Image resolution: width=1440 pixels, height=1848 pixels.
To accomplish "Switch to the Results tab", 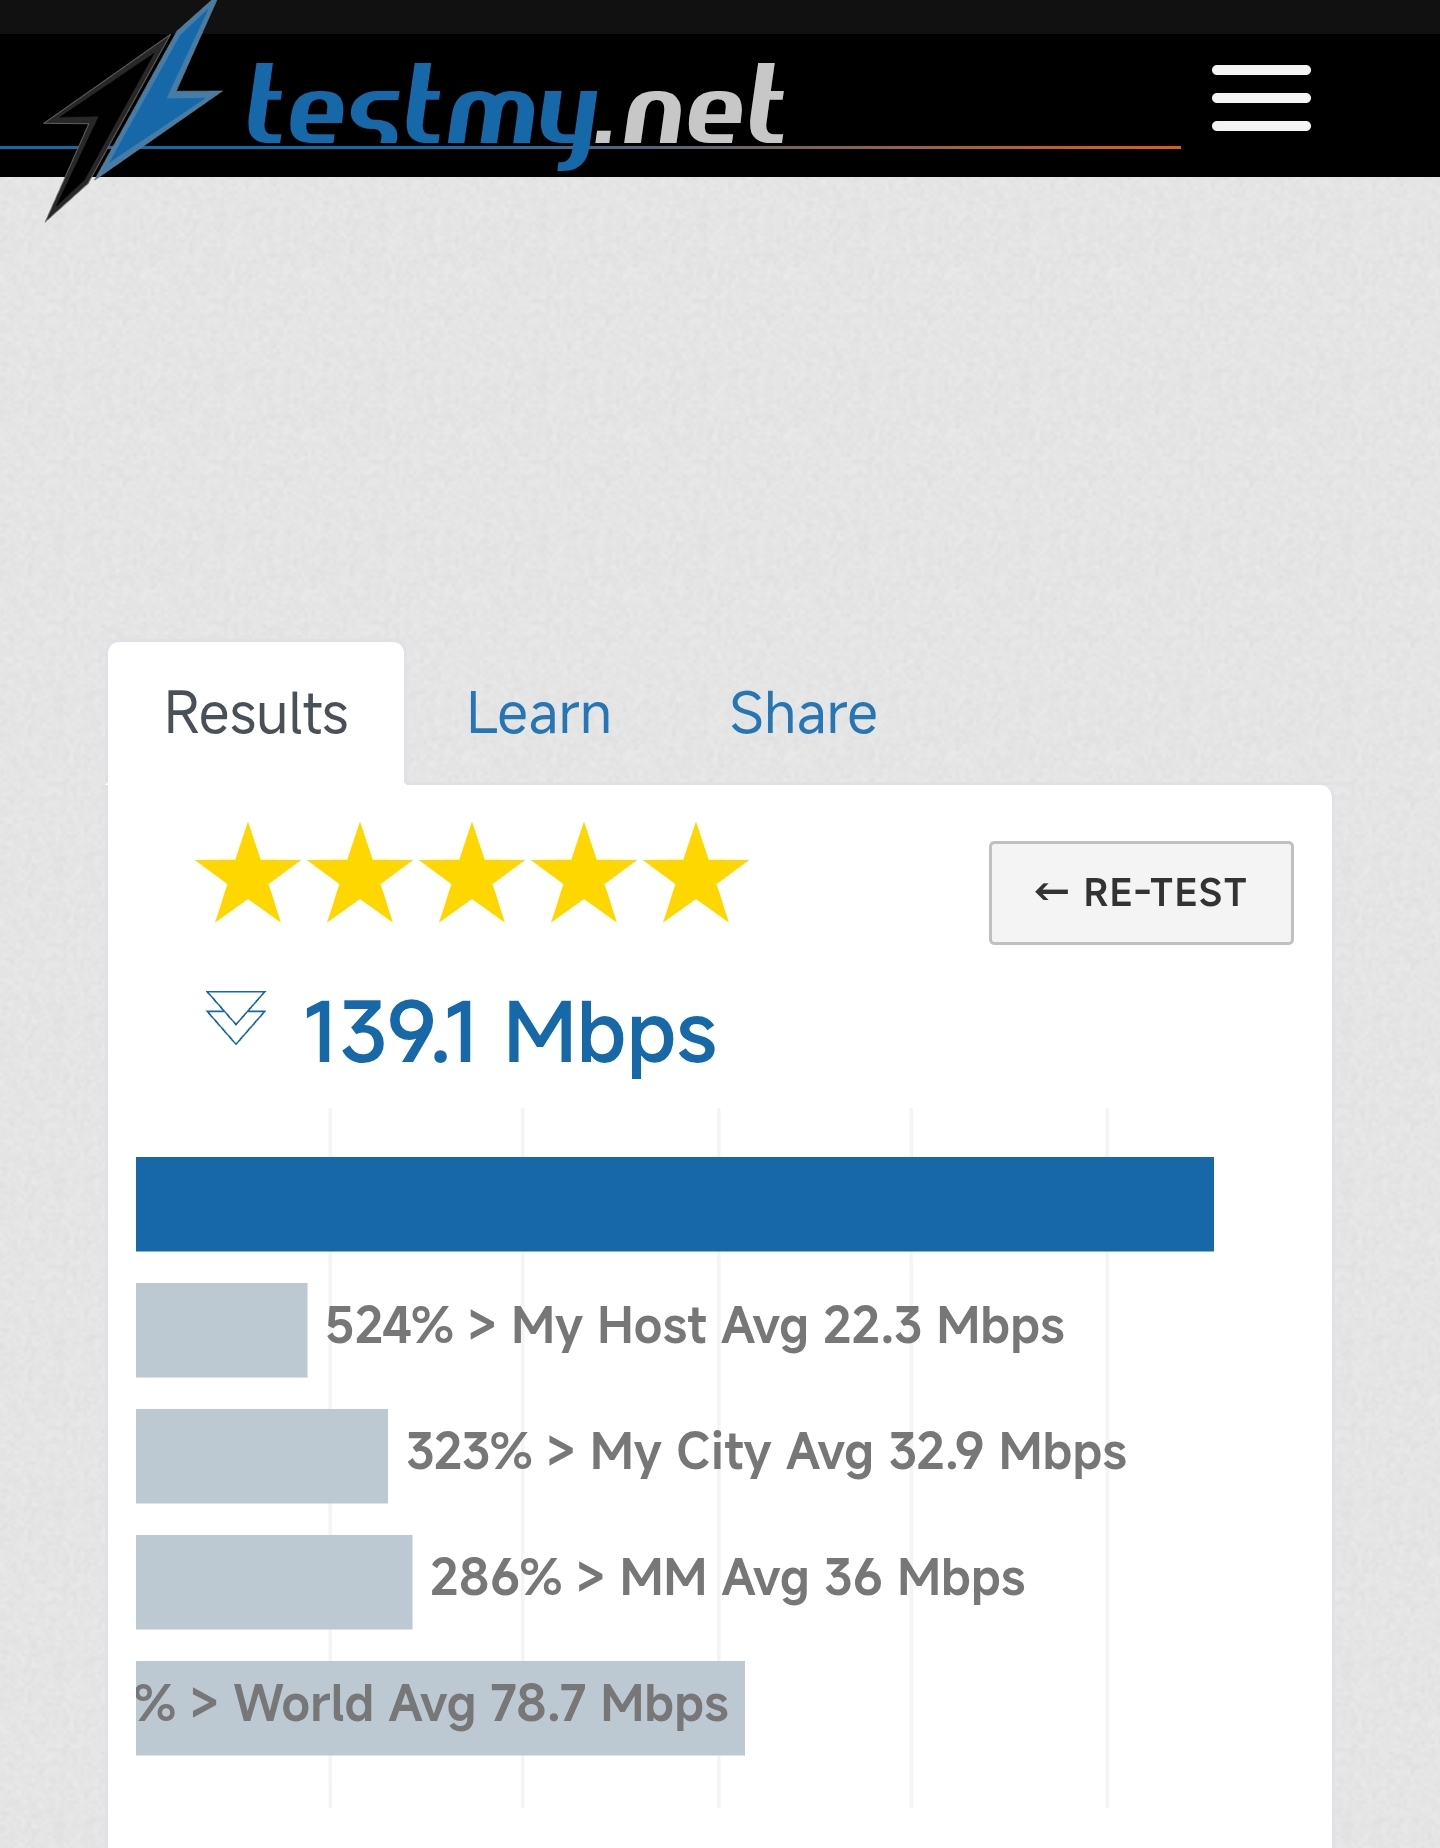I will pyautogui.click(x=256, y=714).
